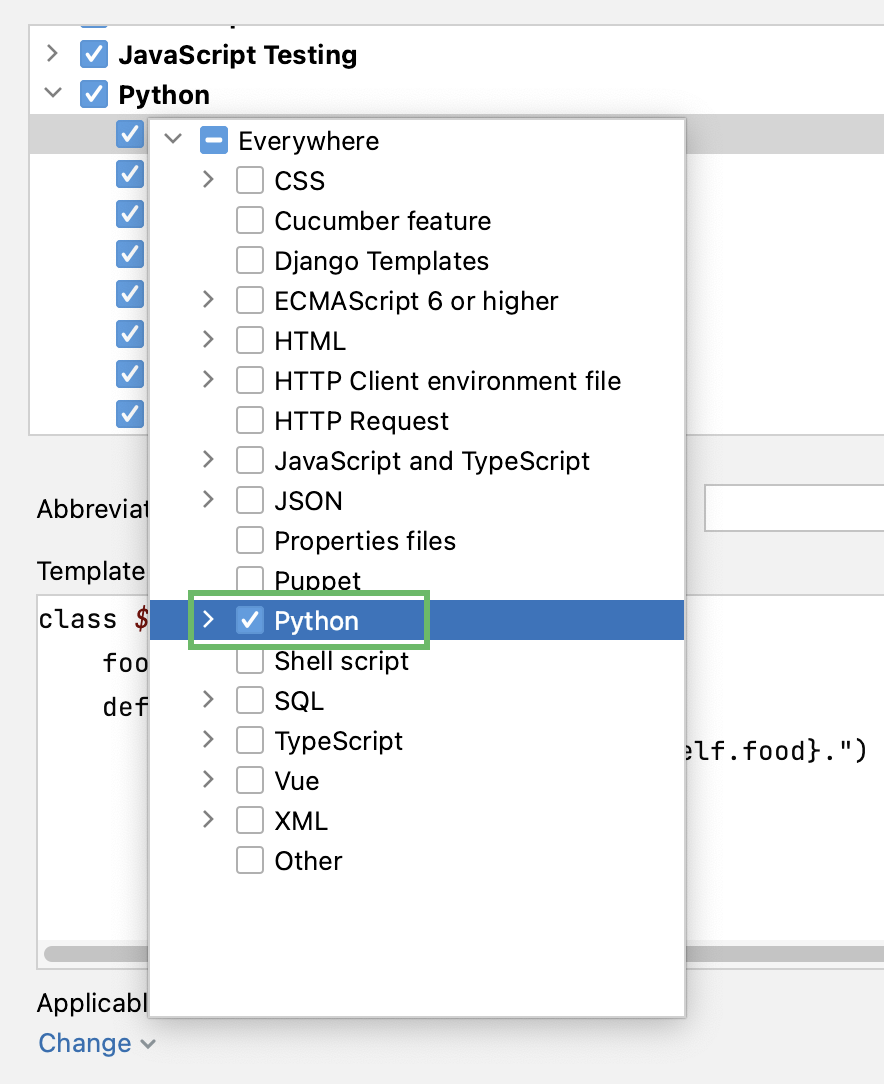Enable the Shell script checkbox
The height and width of the screenshot is (1084, 884).
point(250,660)
